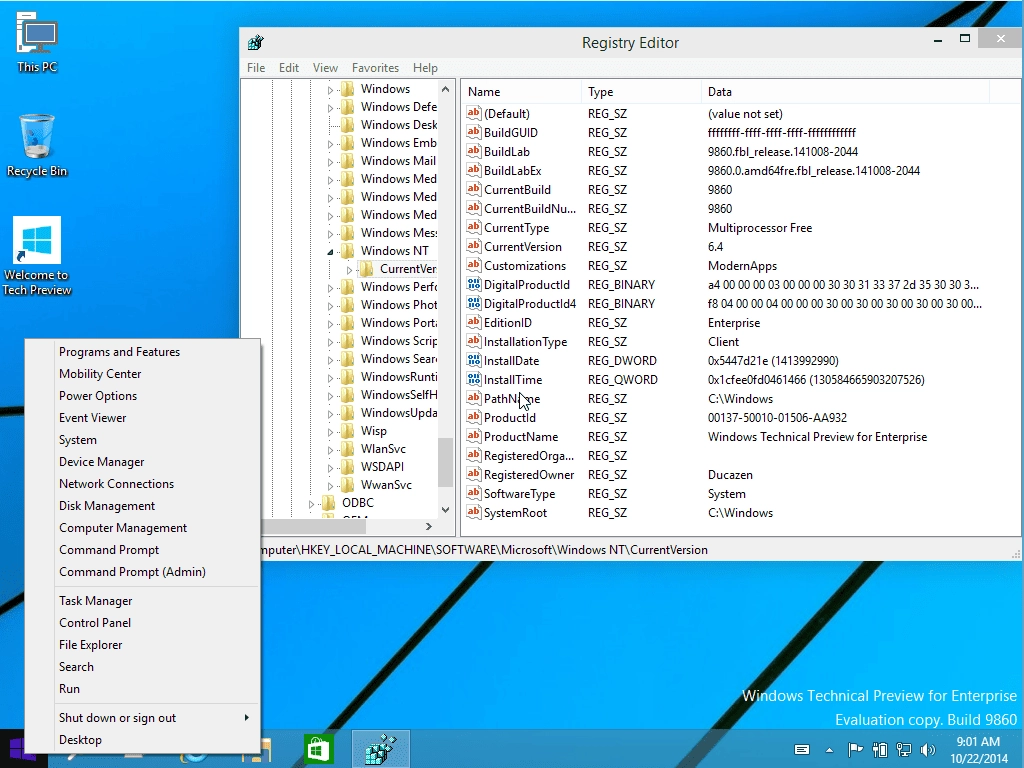The height and width of the screenshot is (768, 1024).
Task: Sort values by the Name column header
Action: (x=522, y=92)
